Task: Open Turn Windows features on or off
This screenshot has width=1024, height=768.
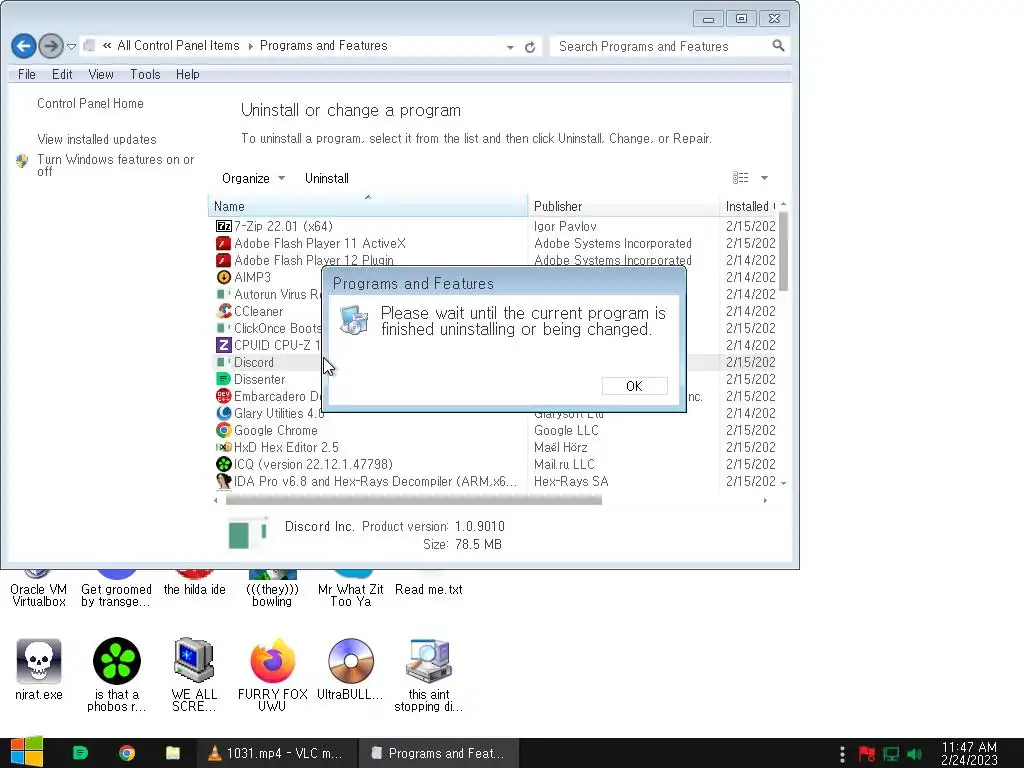Action: 116,165
